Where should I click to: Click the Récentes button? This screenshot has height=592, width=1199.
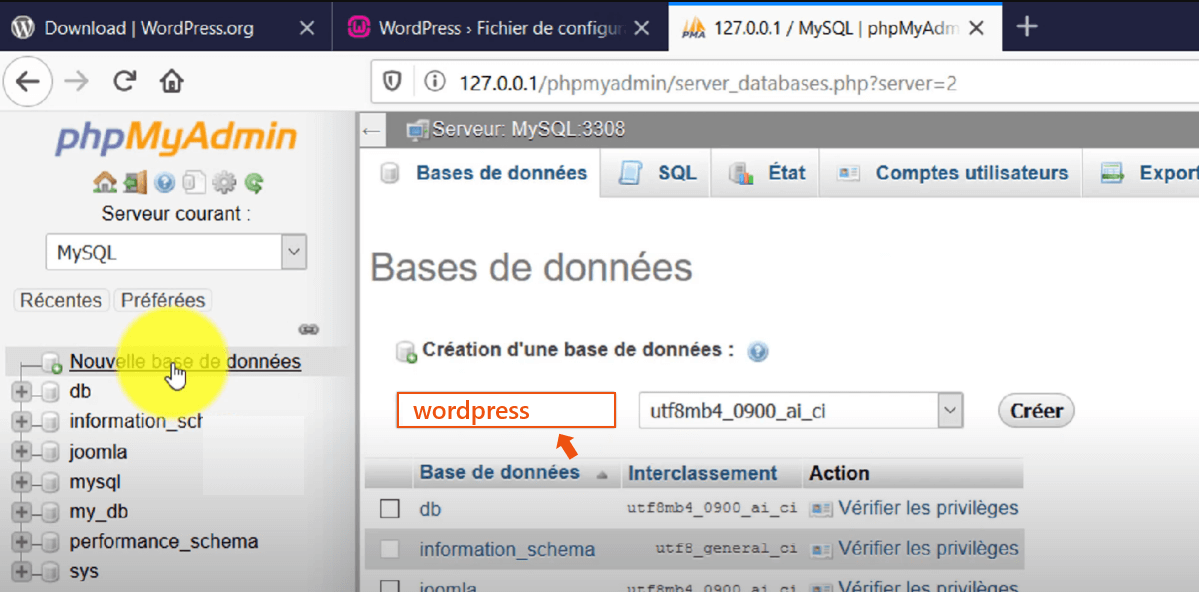61,301
